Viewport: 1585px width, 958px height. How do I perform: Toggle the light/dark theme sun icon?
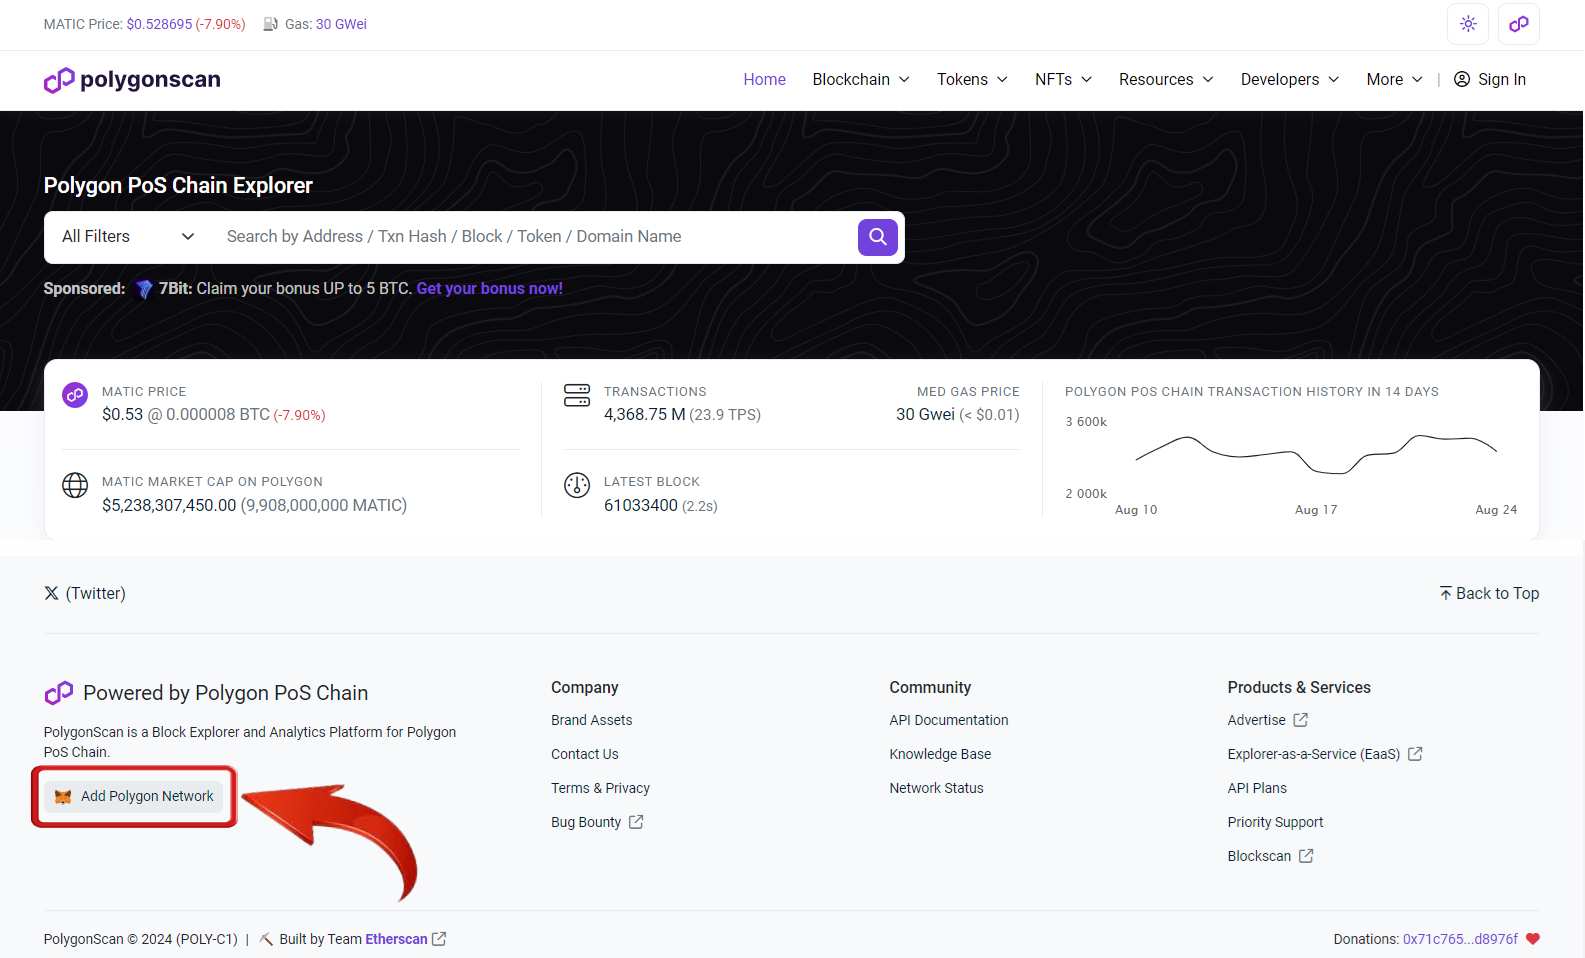[1468, 24]
